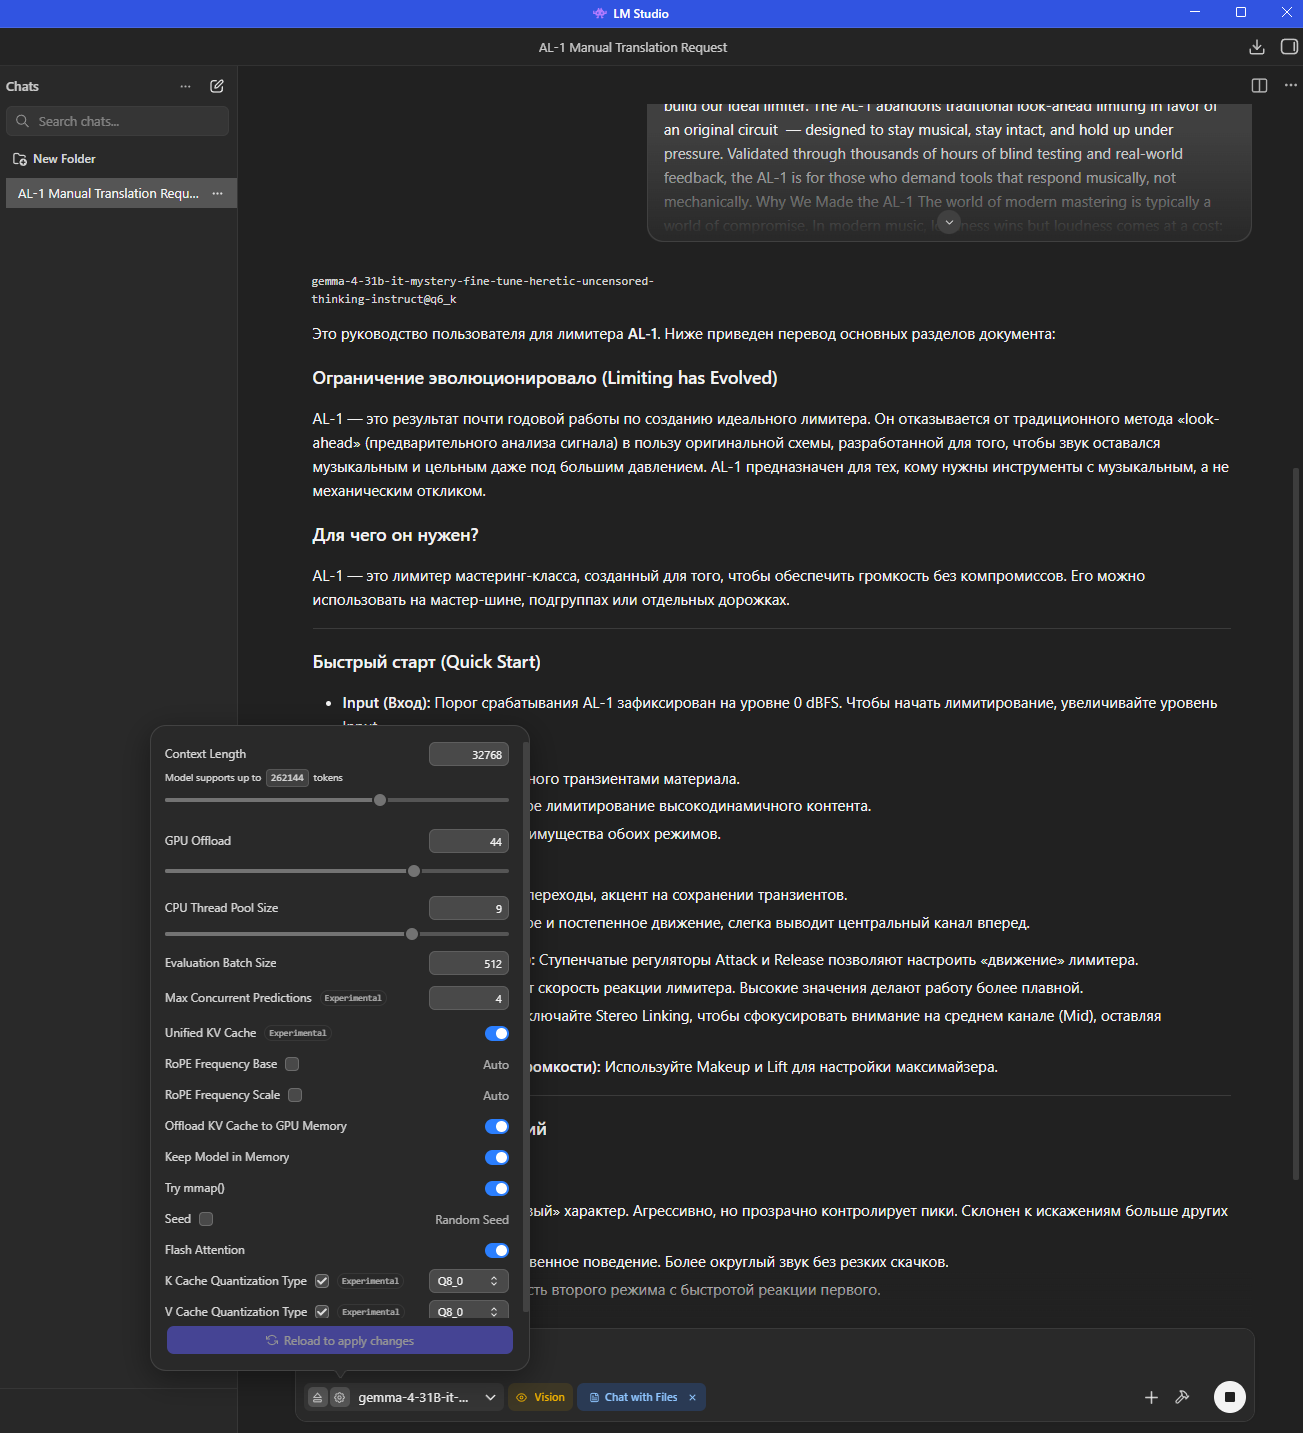Check the RoPE Frequency Scale checkbox

pyautogui.click(x=295, y=1095)
